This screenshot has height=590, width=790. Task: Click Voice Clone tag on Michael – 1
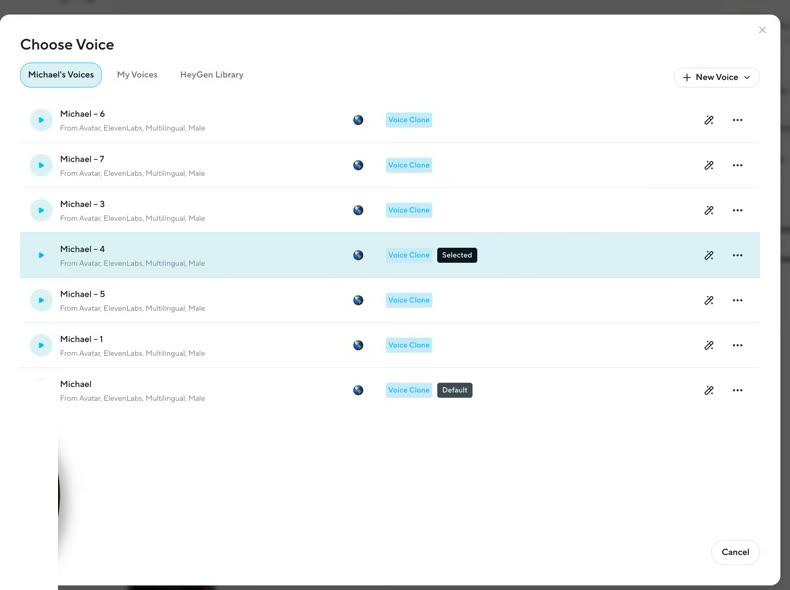point(409,345)
